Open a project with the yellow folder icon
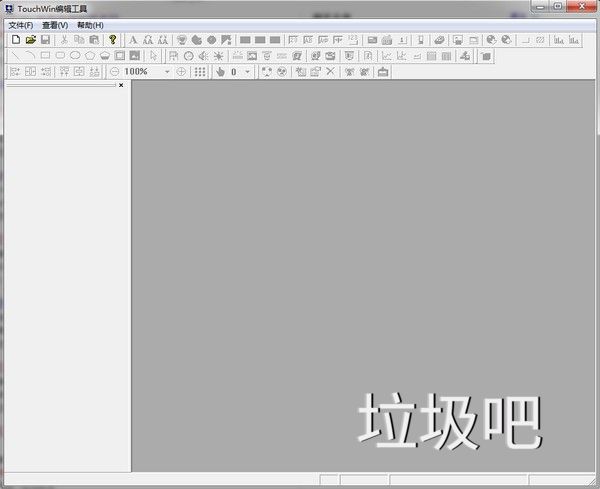This screenshot has height=489, width=600. 31,40
